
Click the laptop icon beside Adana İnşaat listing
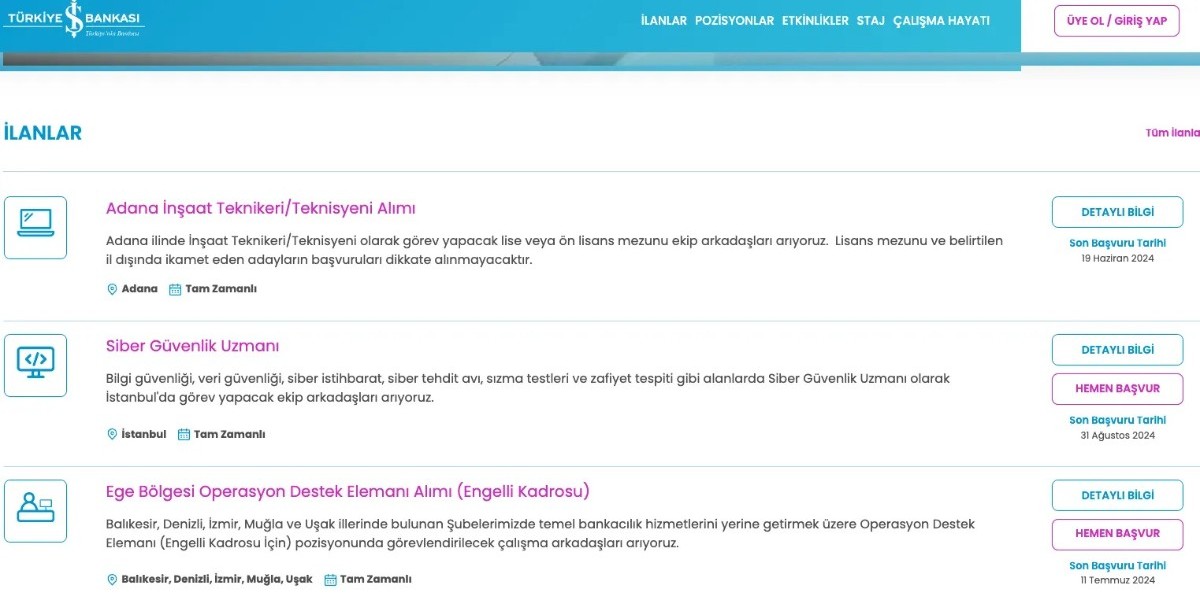pyautogui.click(x=36, y=227)
